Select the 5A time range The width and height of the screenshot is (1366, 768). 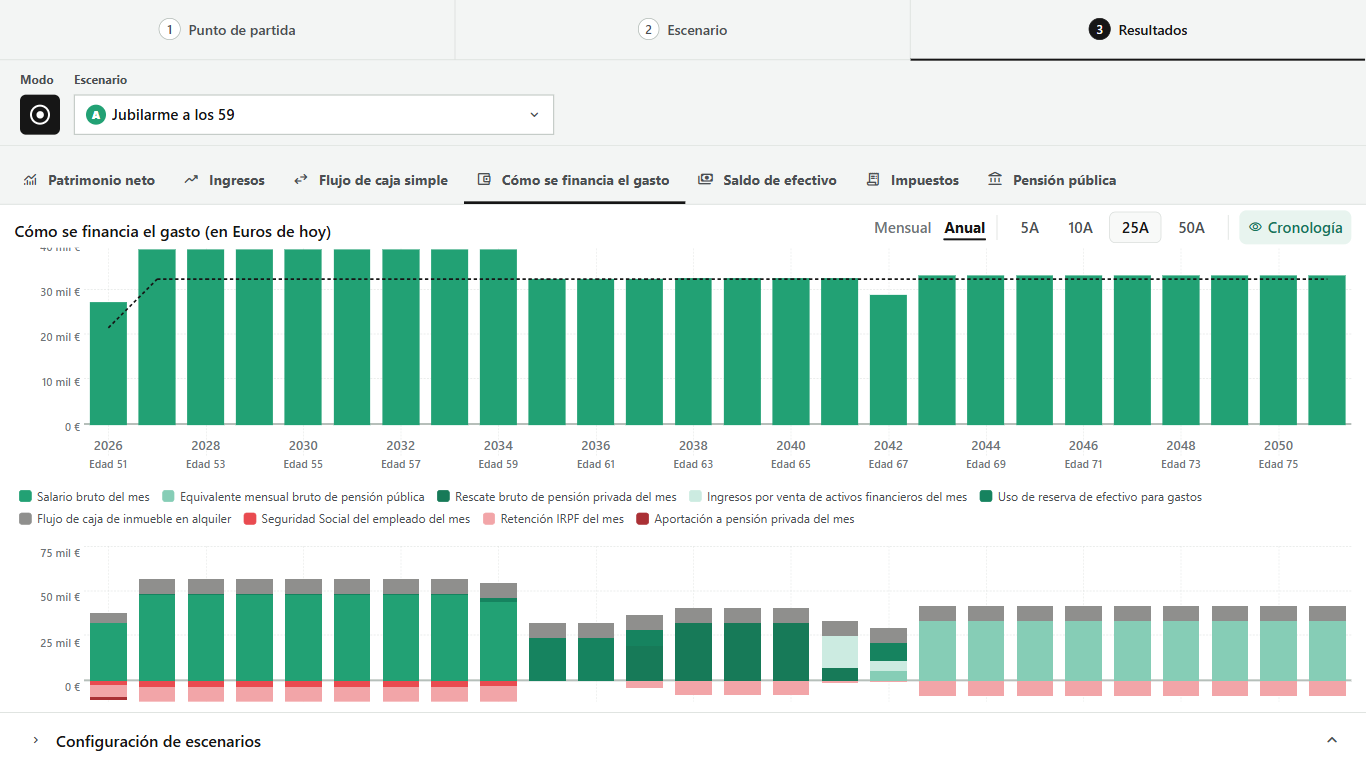(x=1029, y=228)
